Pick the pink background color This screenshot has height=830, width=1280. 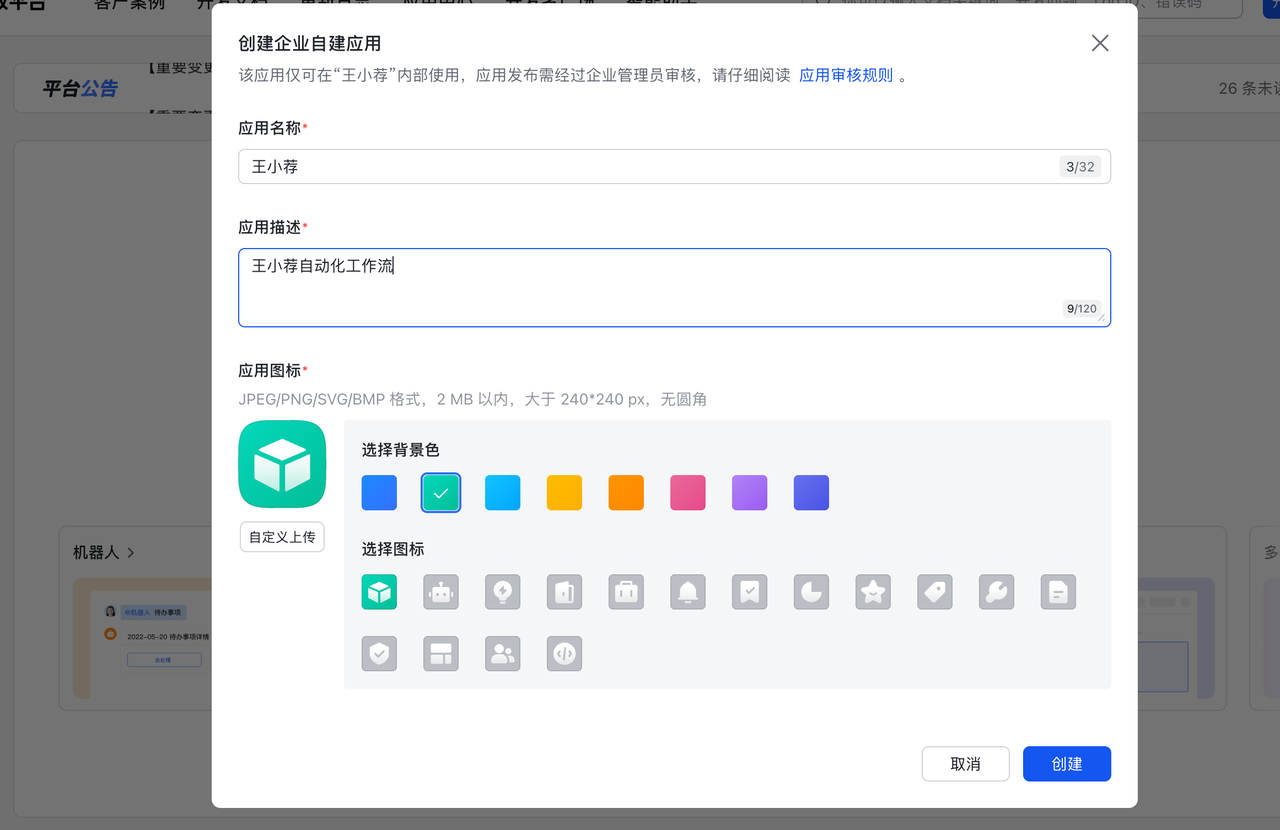click(x=688, y=493)
